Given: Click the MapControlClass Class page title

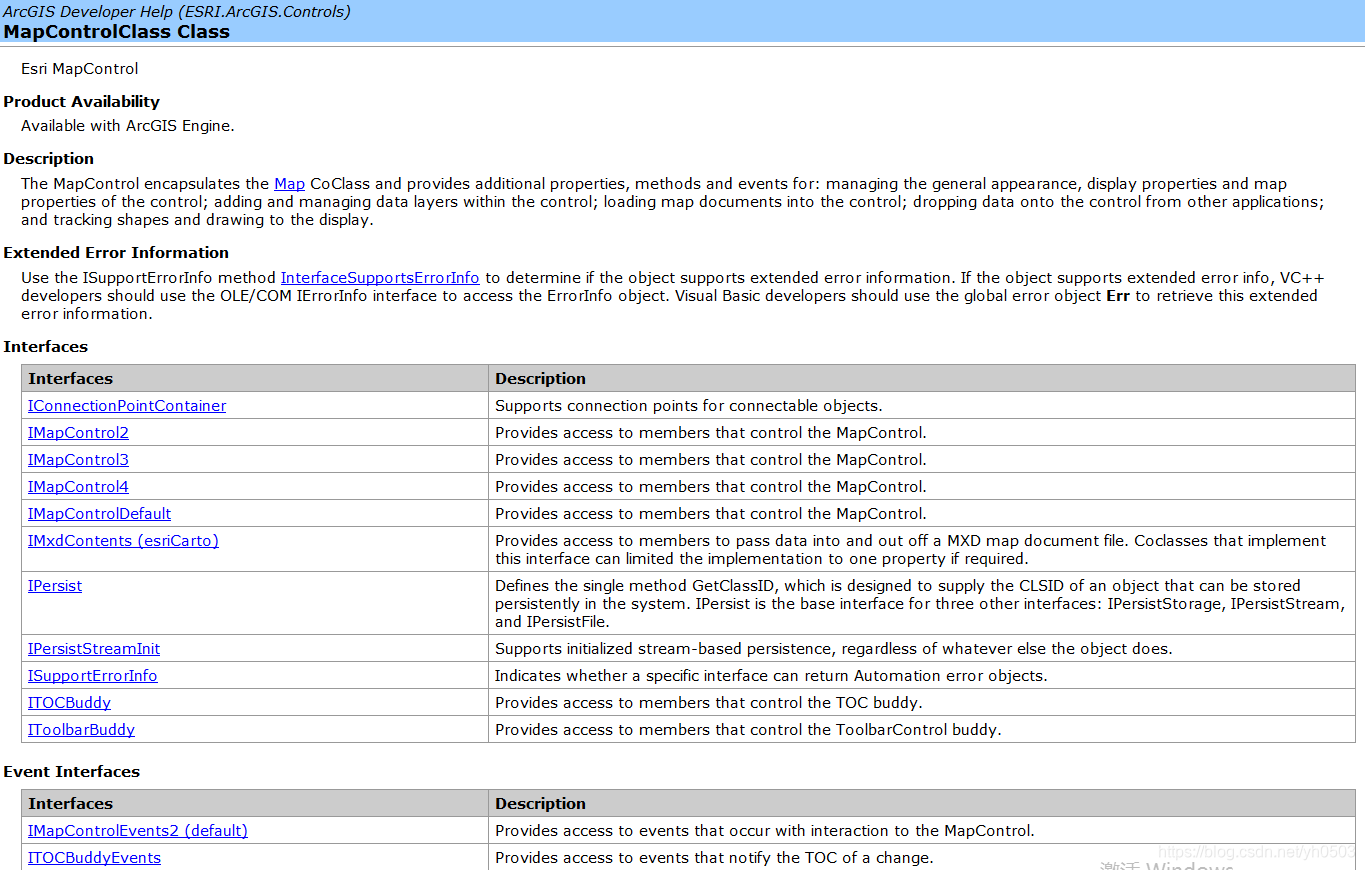Looking at the screenshot, I should point(116,32).
